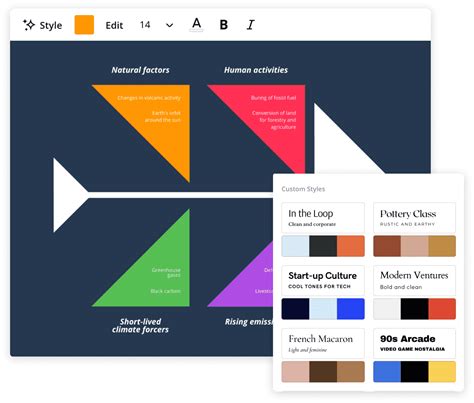
Task: Pick French Macaron dark brown swatch
Action: pos(323,371)
